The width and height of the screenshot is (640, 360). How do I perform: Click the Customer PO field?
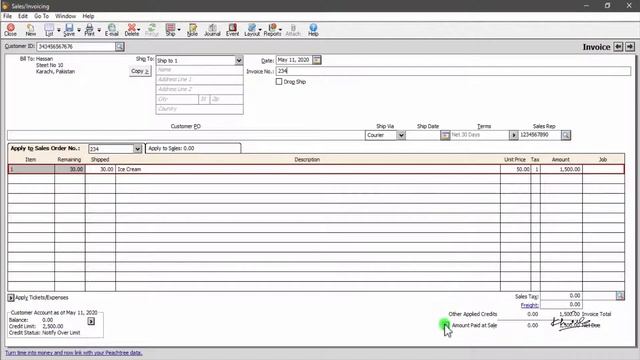point(186,135)
